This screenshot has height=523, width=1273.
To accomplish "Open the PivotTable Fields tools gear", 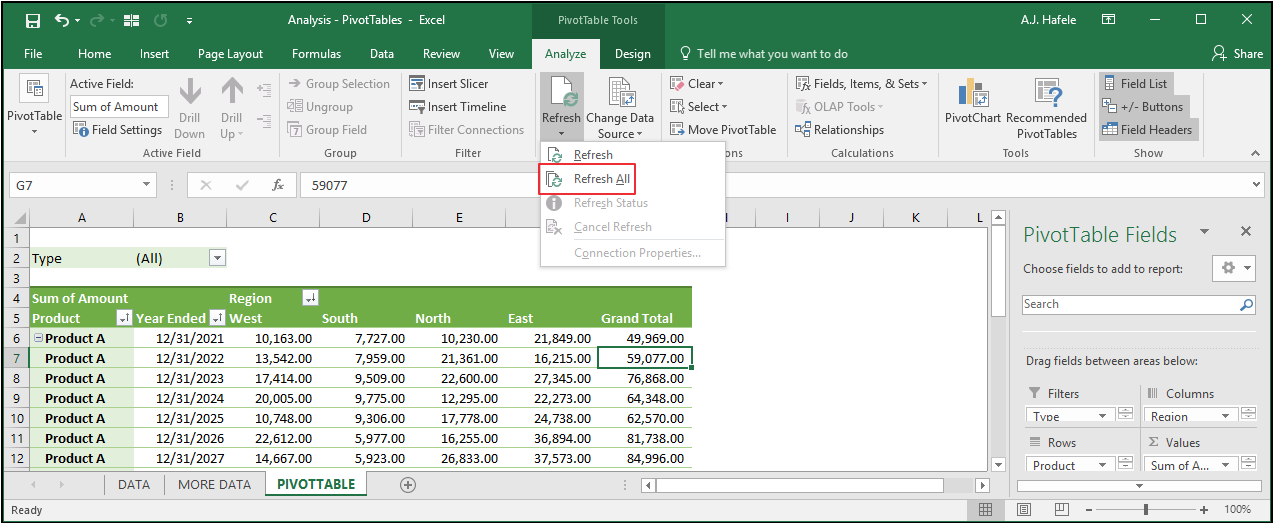I will (x=1232, y=268).
